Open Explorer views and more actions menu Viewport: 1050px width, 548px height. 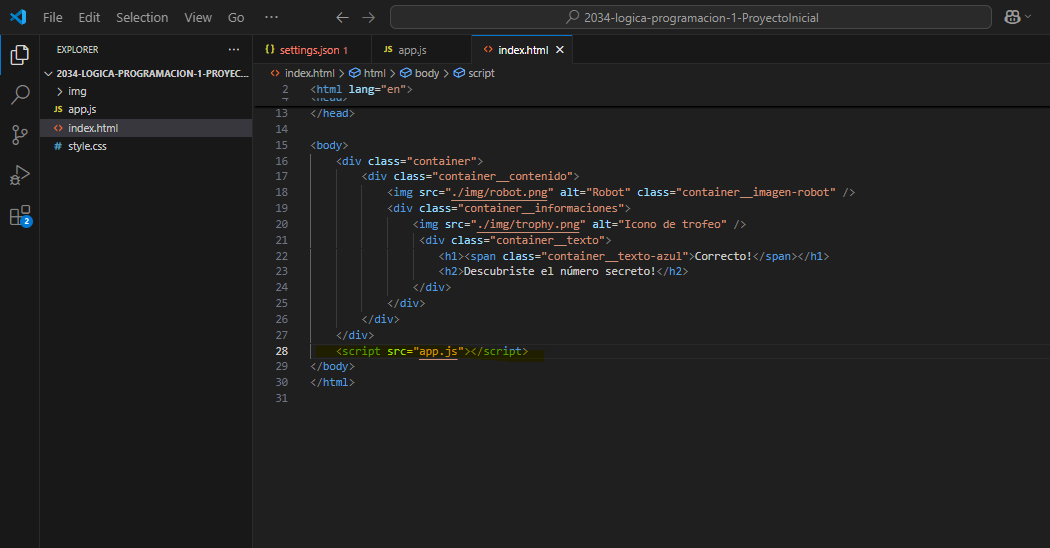(x=234, y=50)
